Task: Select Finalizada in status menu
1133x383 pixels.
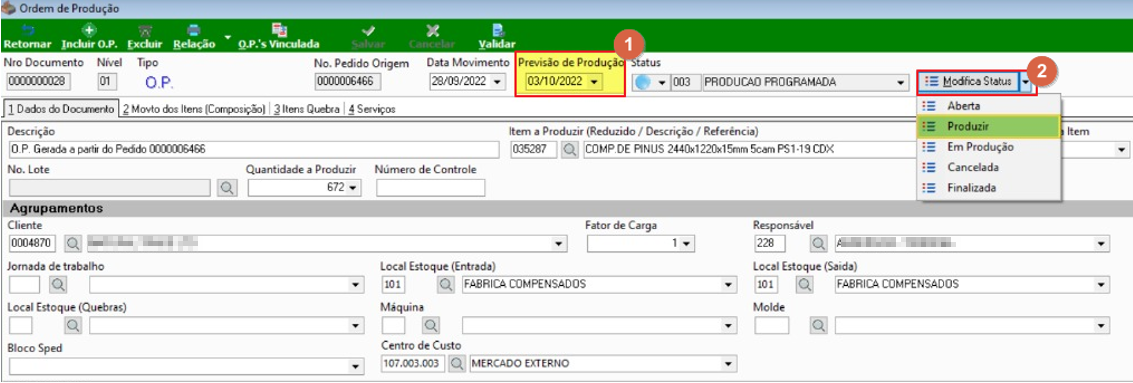Action: click(988, 187)
